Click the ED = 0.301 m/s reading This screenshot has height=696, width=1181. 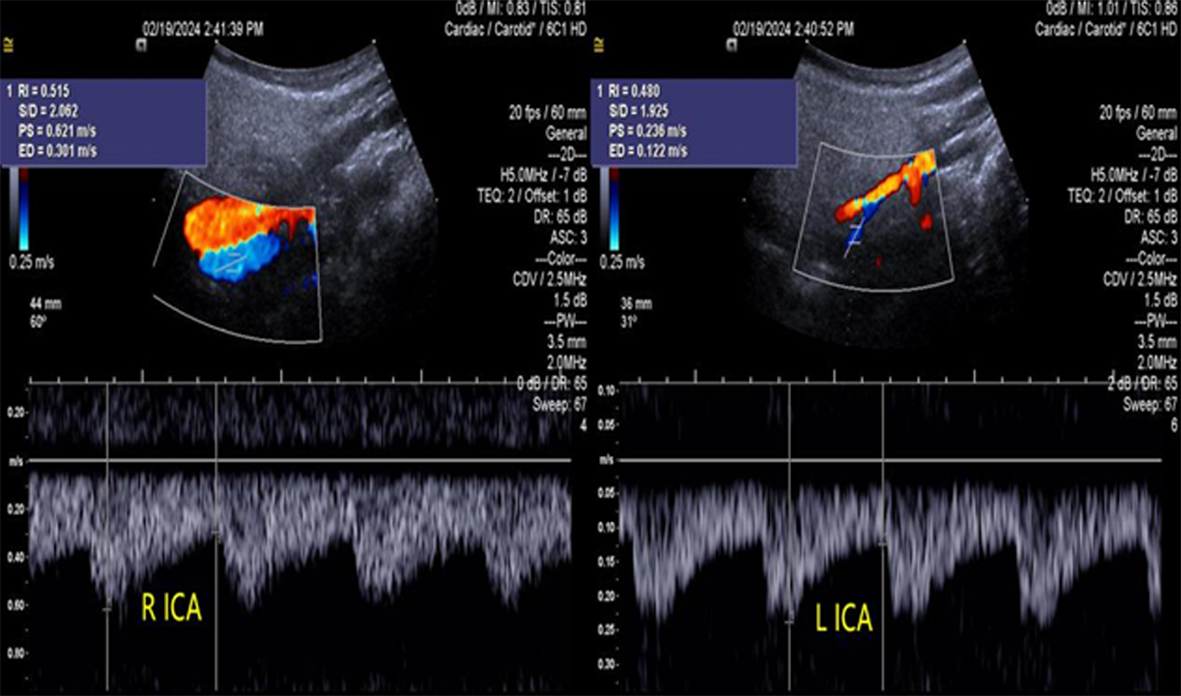tap(58, 151)
